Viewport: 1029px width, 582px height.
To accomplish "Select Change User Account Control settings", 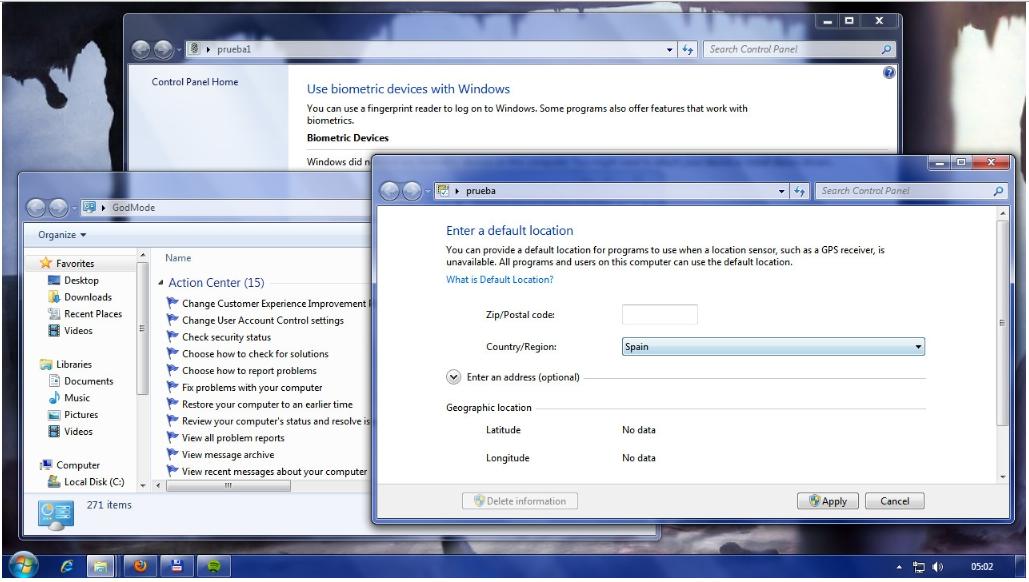I will [262, 320].
